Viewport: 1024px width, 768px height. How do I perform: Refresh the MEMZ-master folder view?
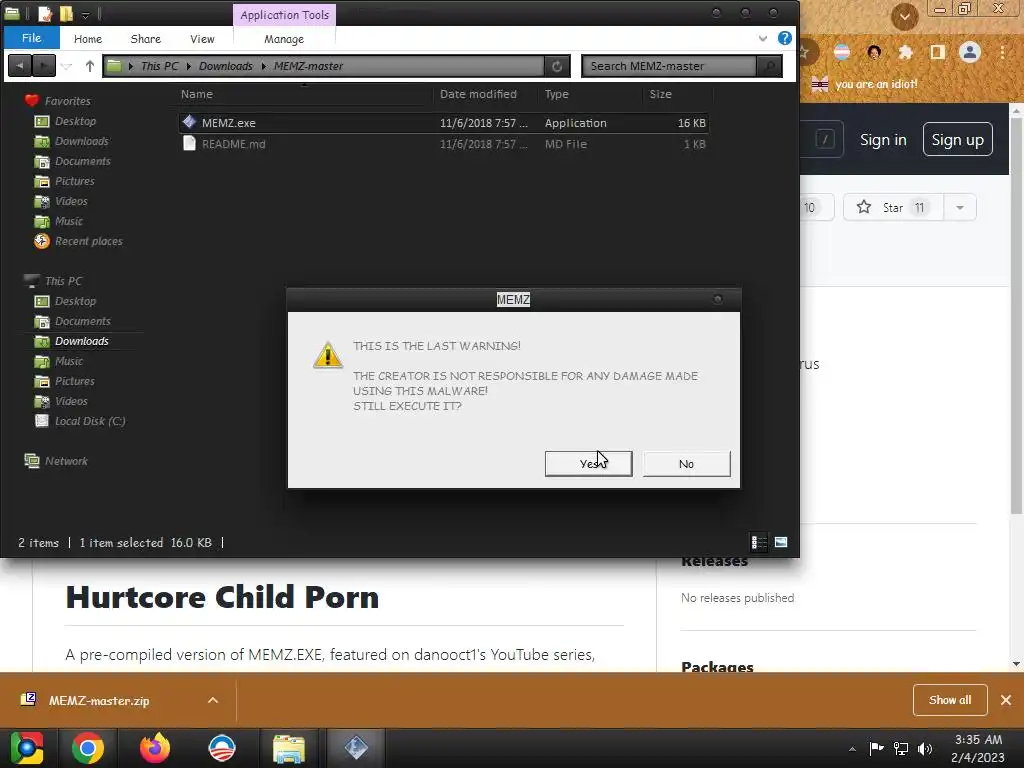click(x=557, y=65)
